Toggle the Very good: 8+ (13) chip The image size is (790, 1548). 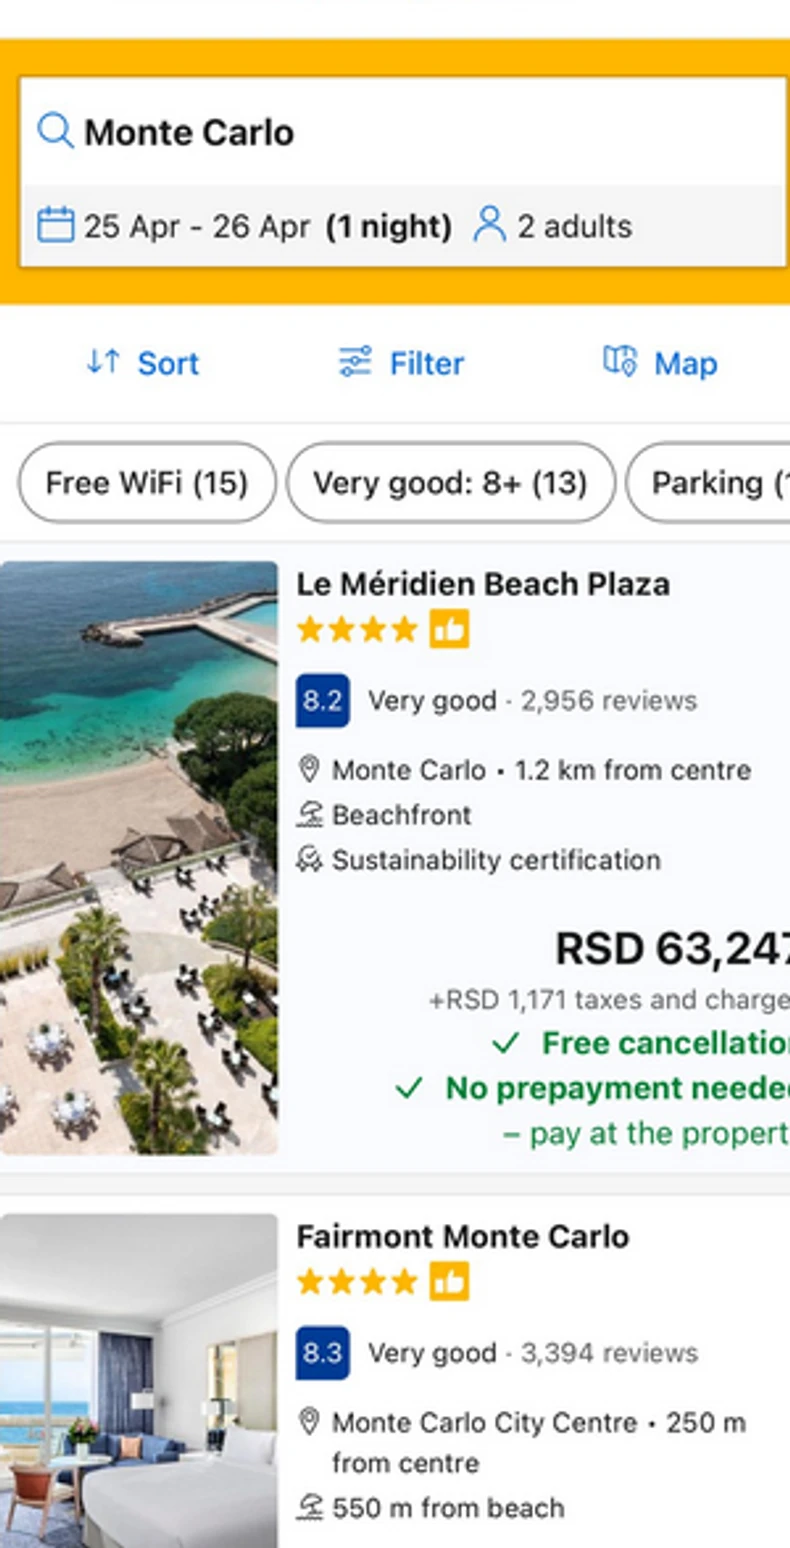pos(450,483)
